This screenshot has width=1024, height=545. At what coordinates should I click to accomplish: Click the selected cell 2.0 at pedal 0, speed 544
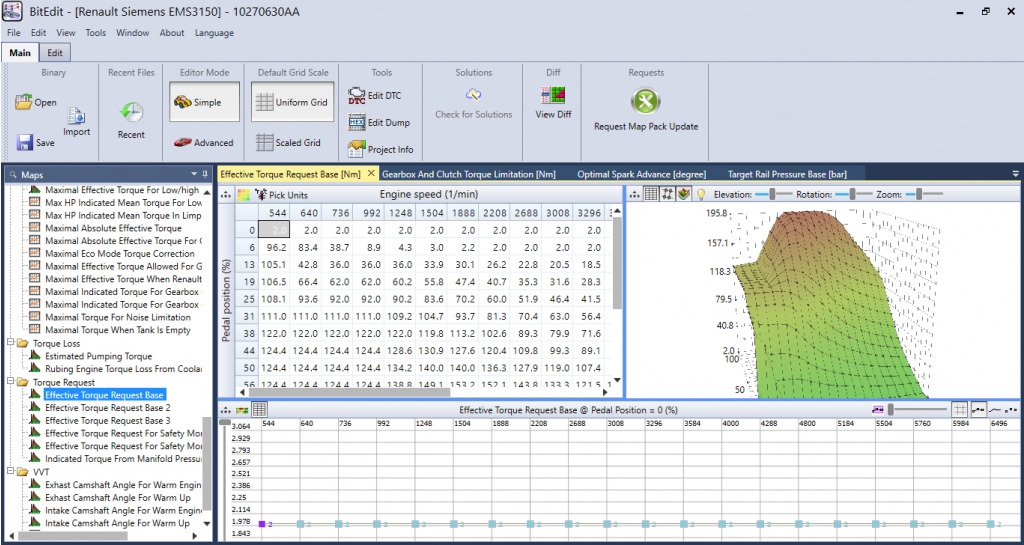coord(274,230)
